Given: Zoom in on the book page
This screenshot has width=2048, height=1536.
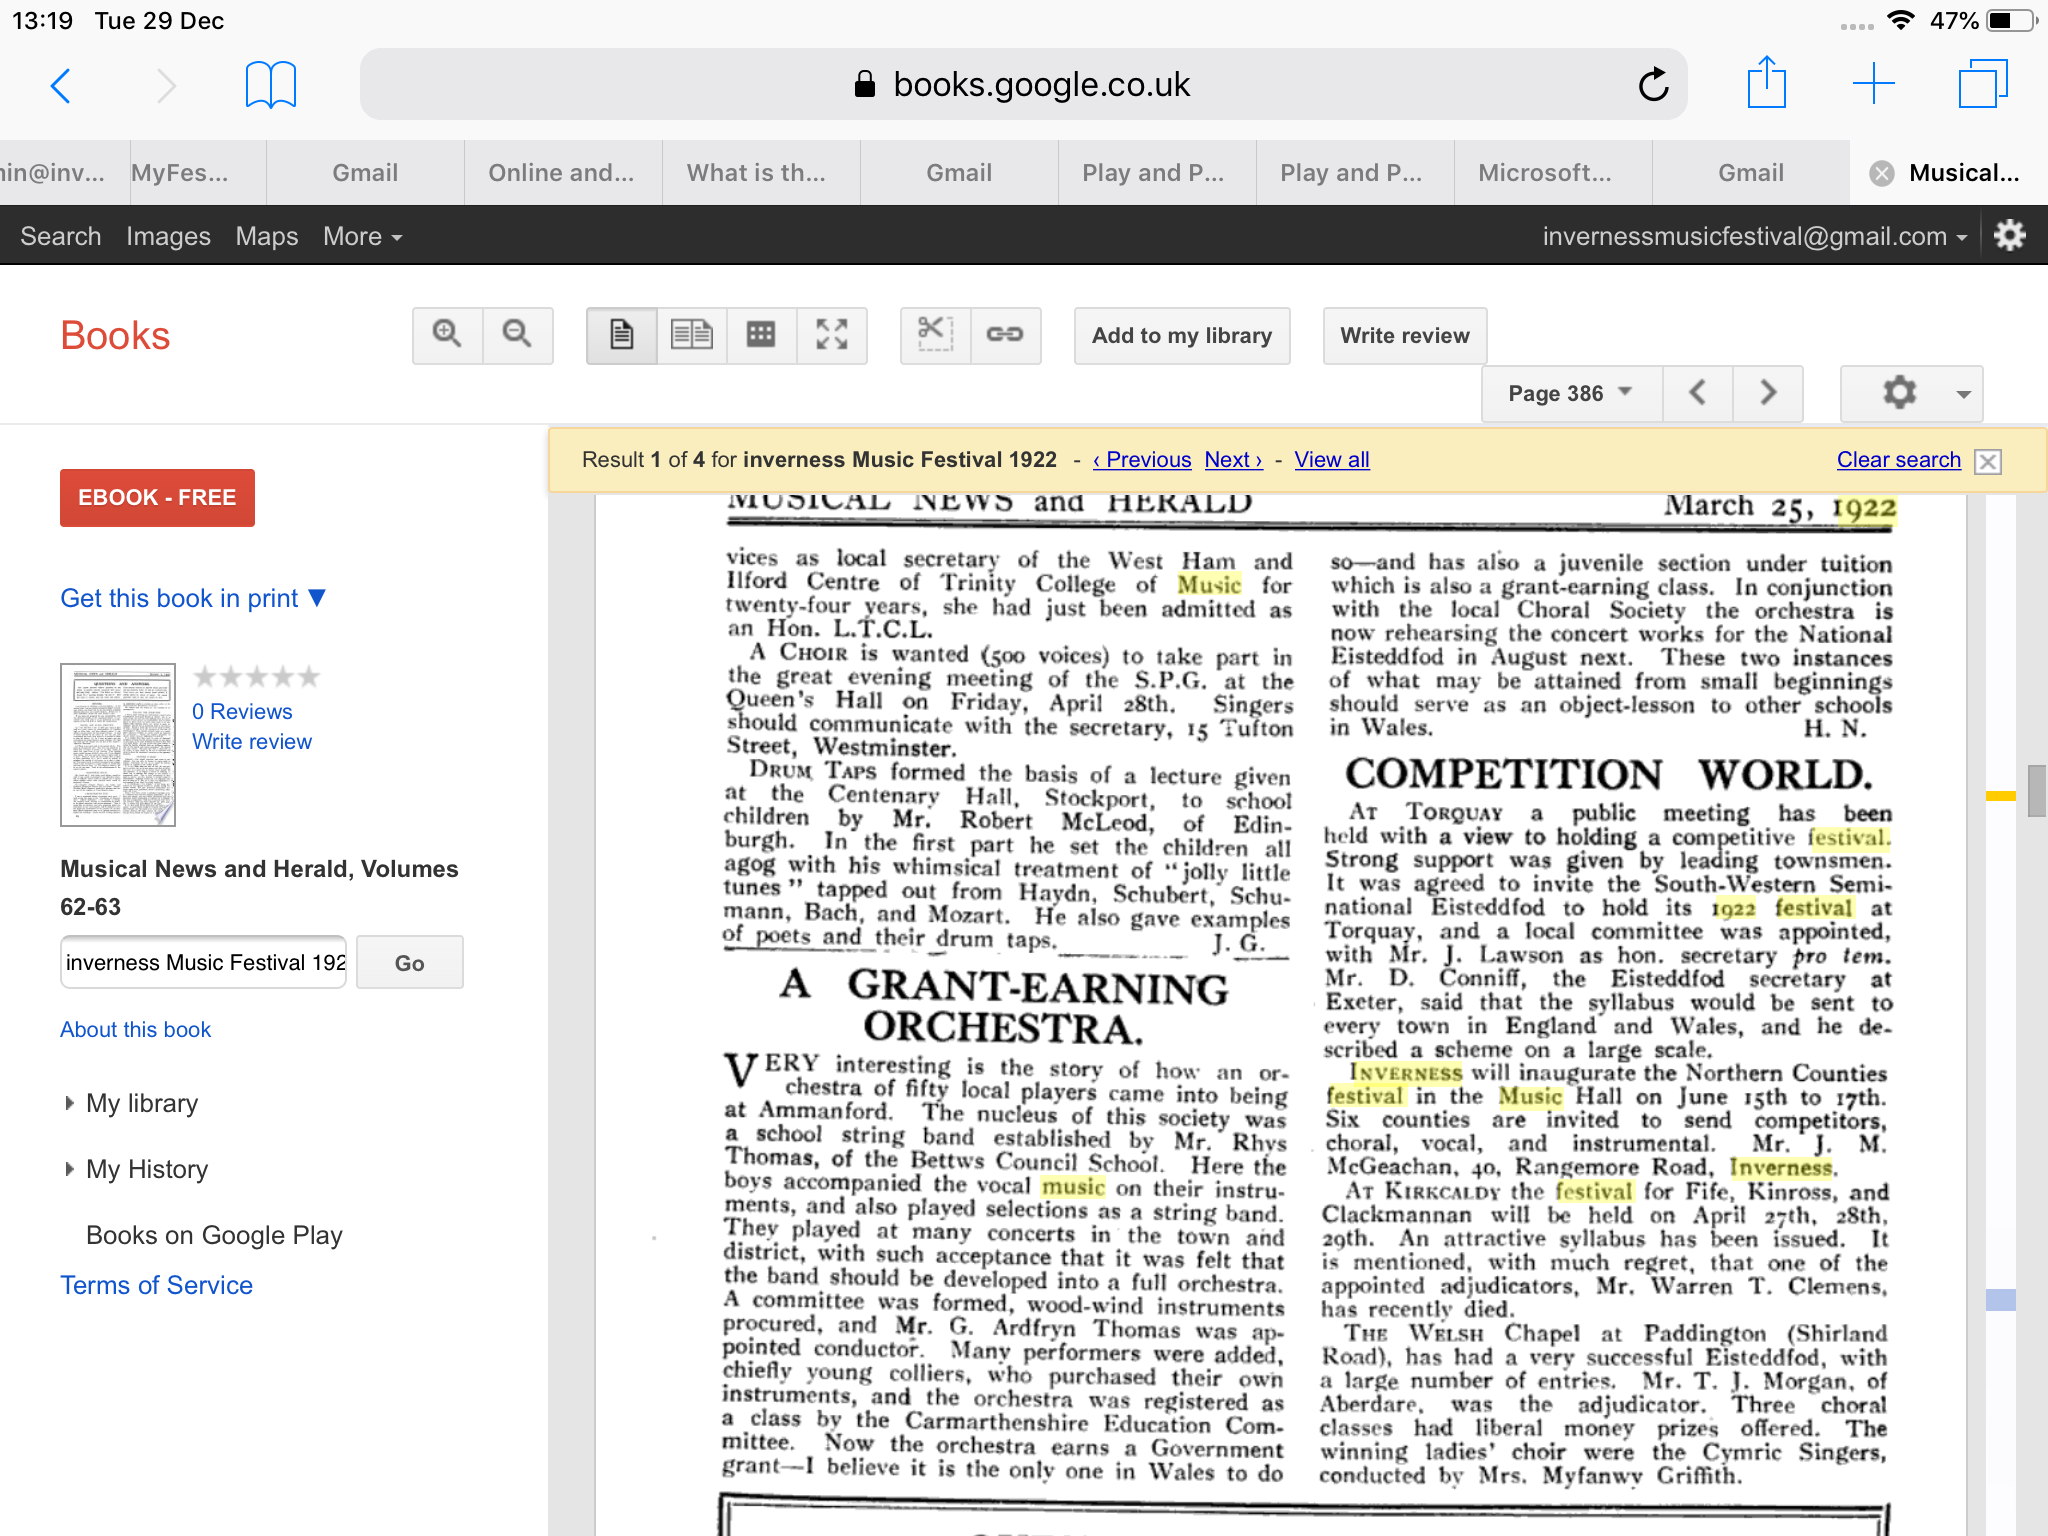Looking at the screenshot, I should (x=447, y=335).
